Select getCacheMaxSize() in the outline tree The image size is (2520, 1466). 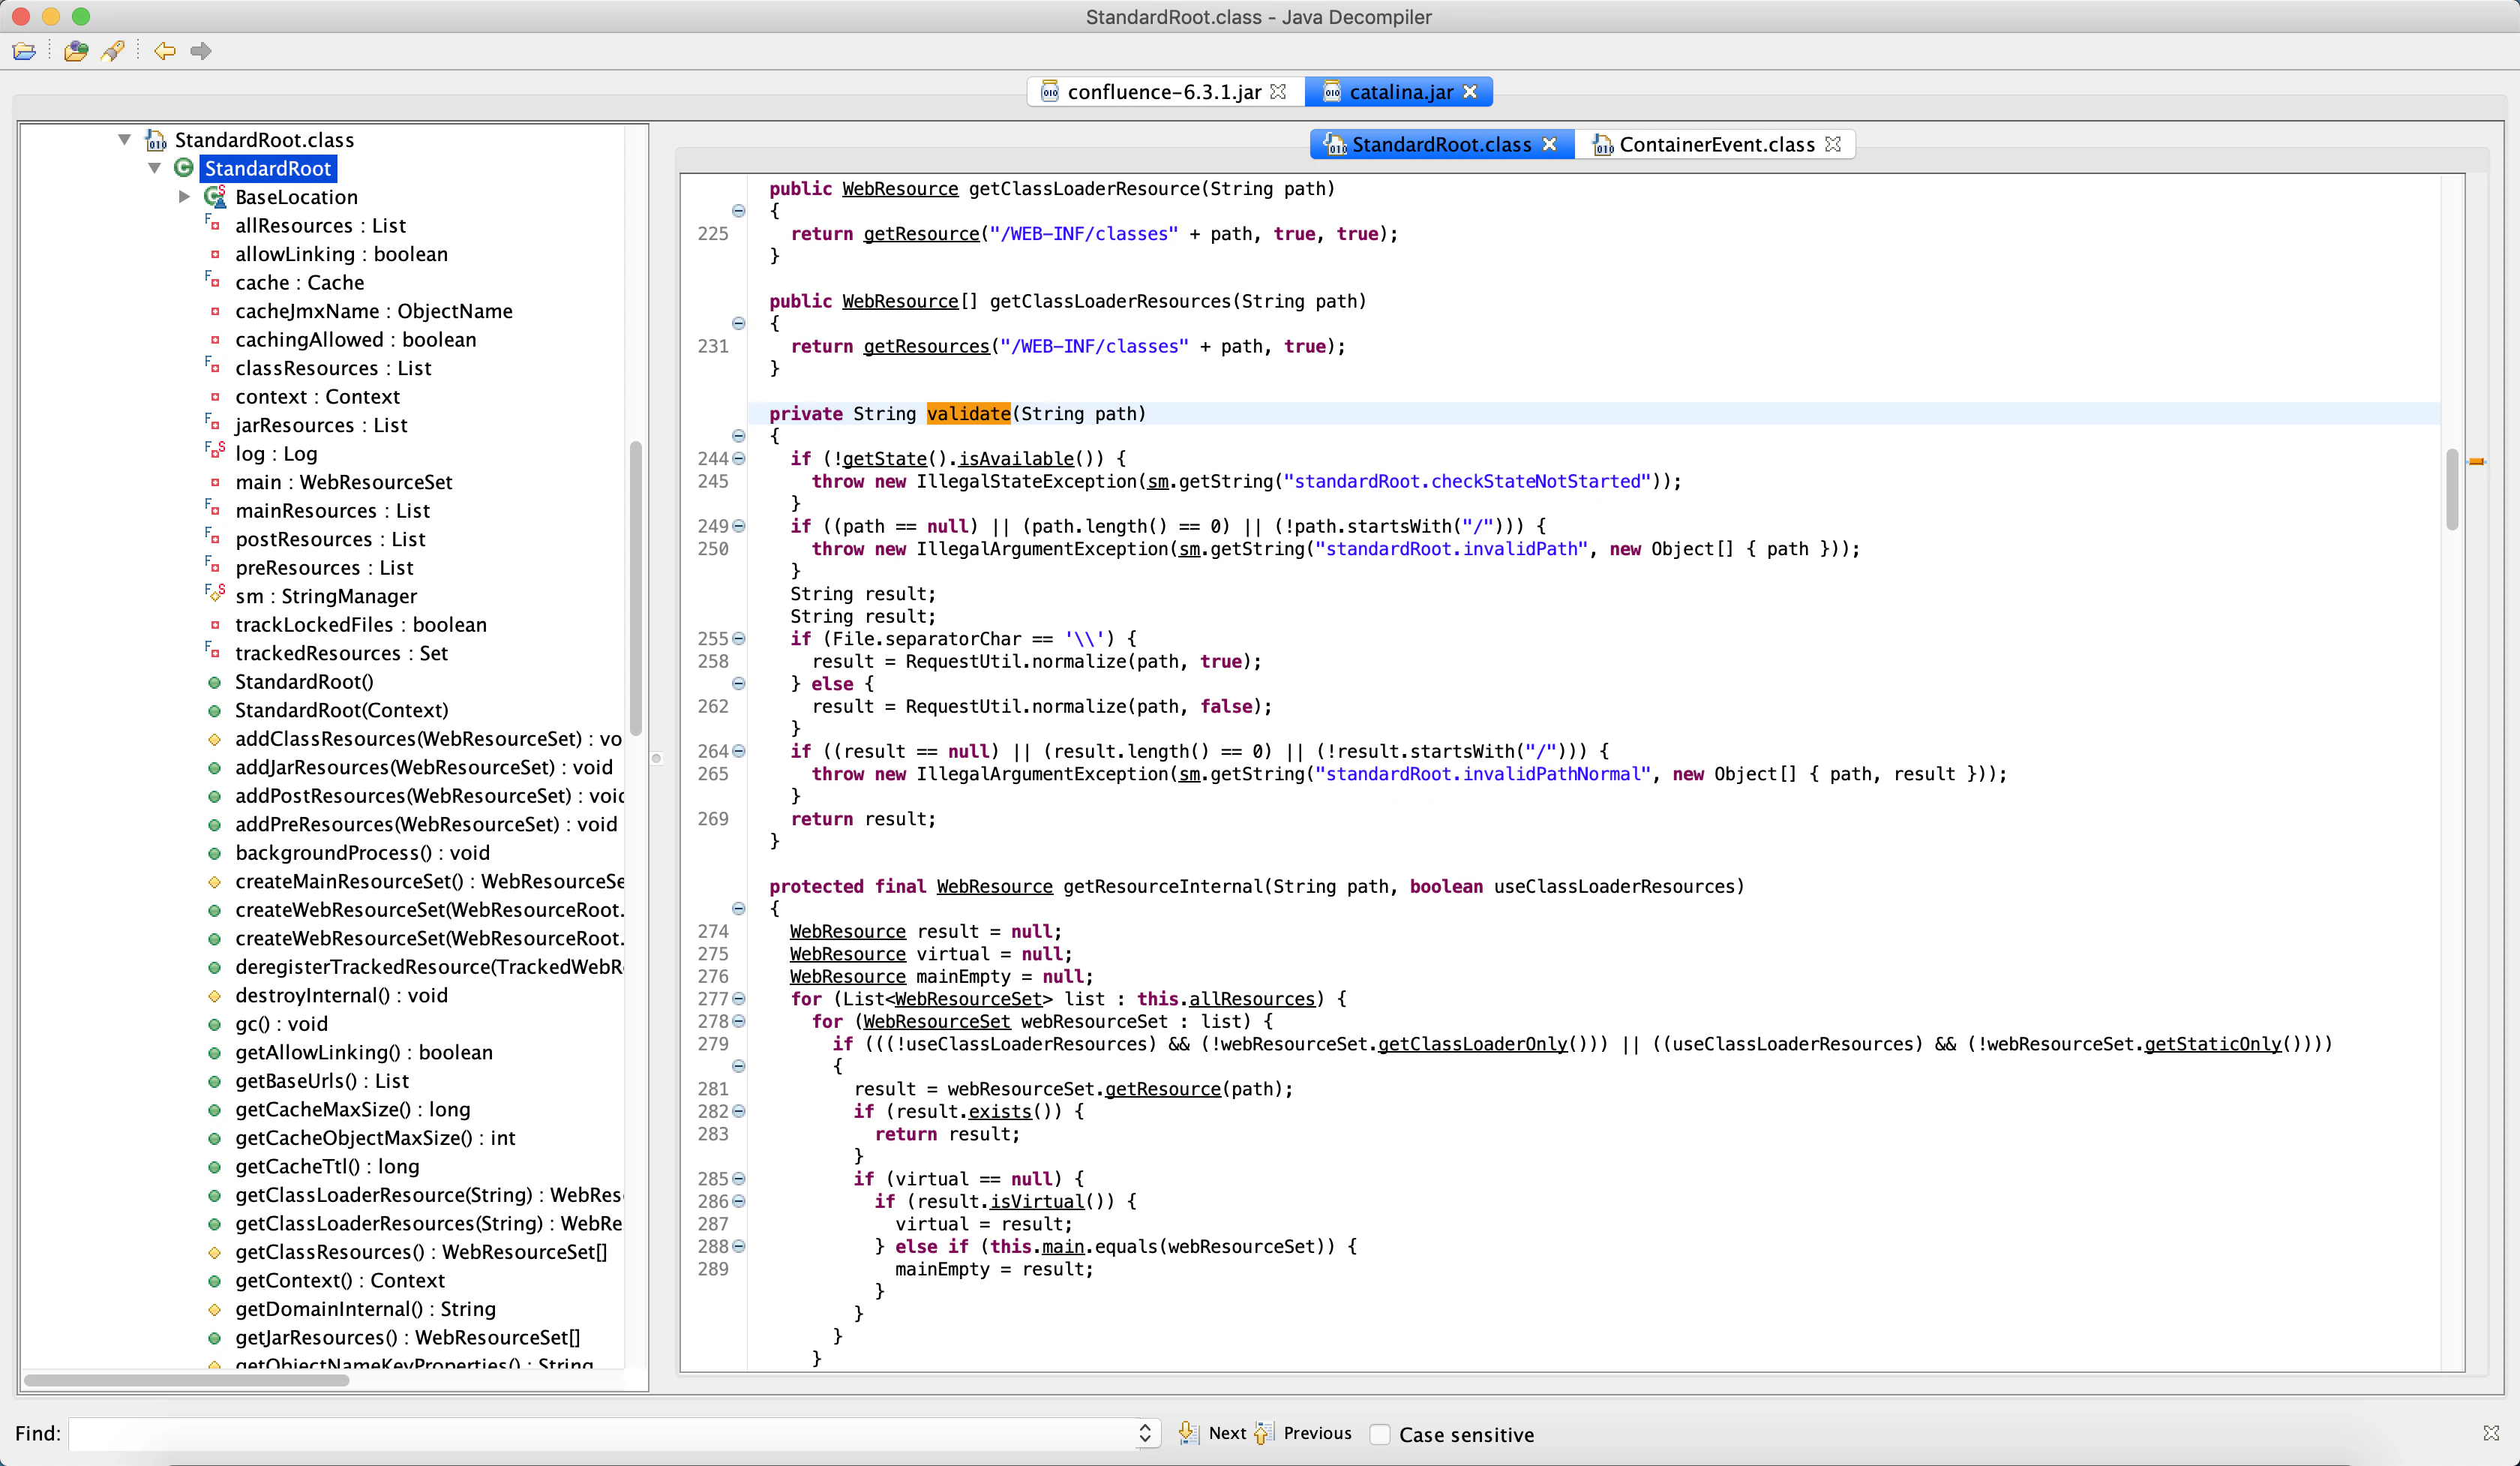[352, 1109]
